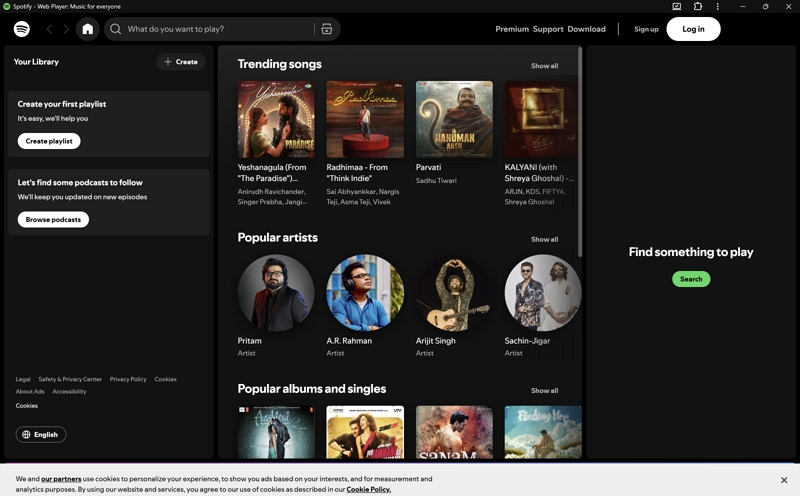Click the Log in button

[693, 29]
